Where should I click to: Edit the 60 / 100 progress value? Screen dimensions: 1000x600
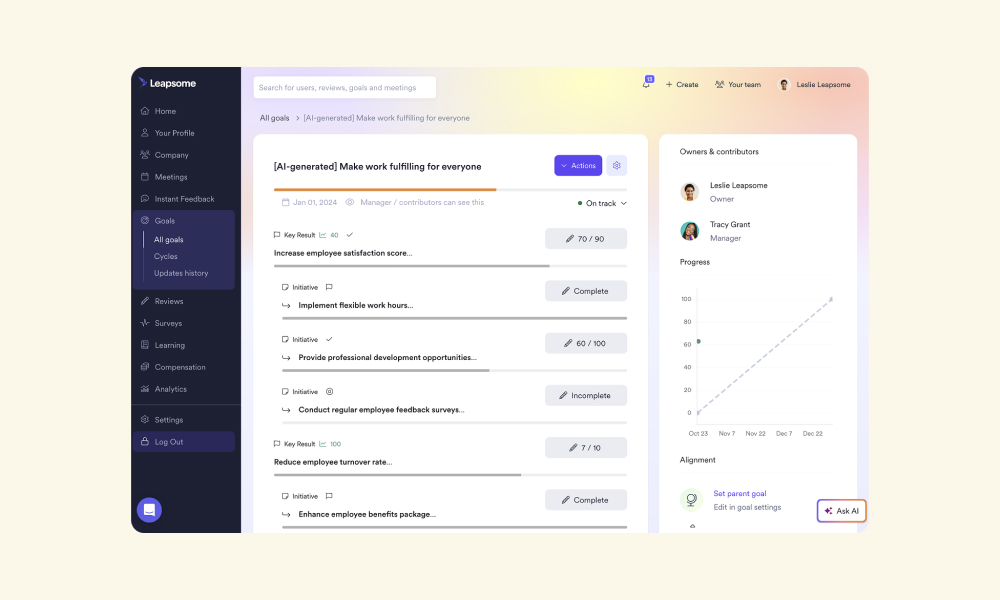point(585,343)
